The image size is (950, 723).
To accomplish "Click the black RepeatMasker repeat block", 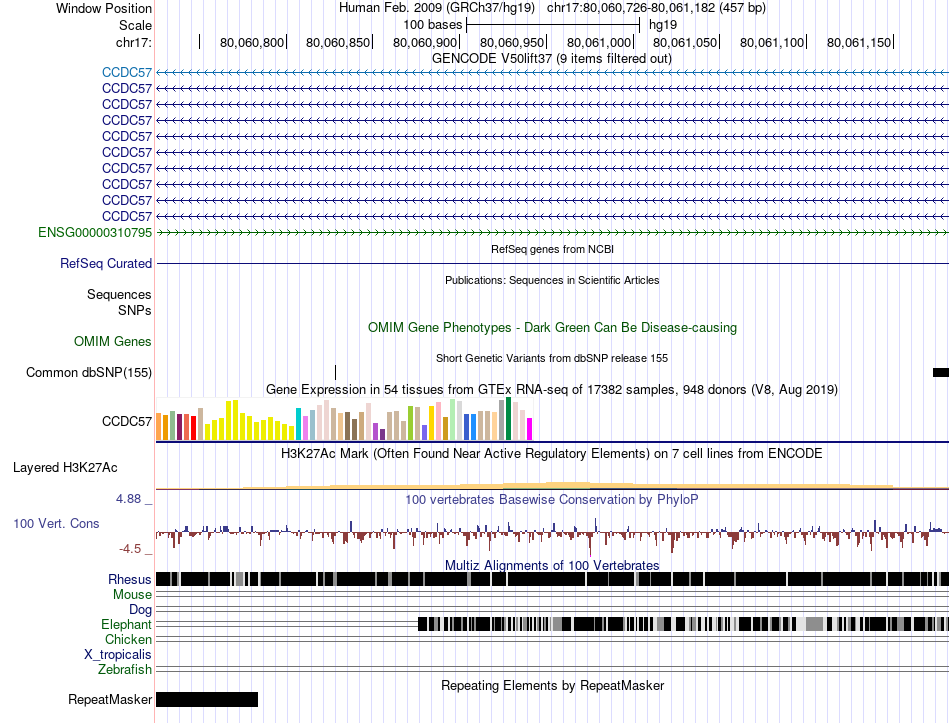I will [207, 699].
